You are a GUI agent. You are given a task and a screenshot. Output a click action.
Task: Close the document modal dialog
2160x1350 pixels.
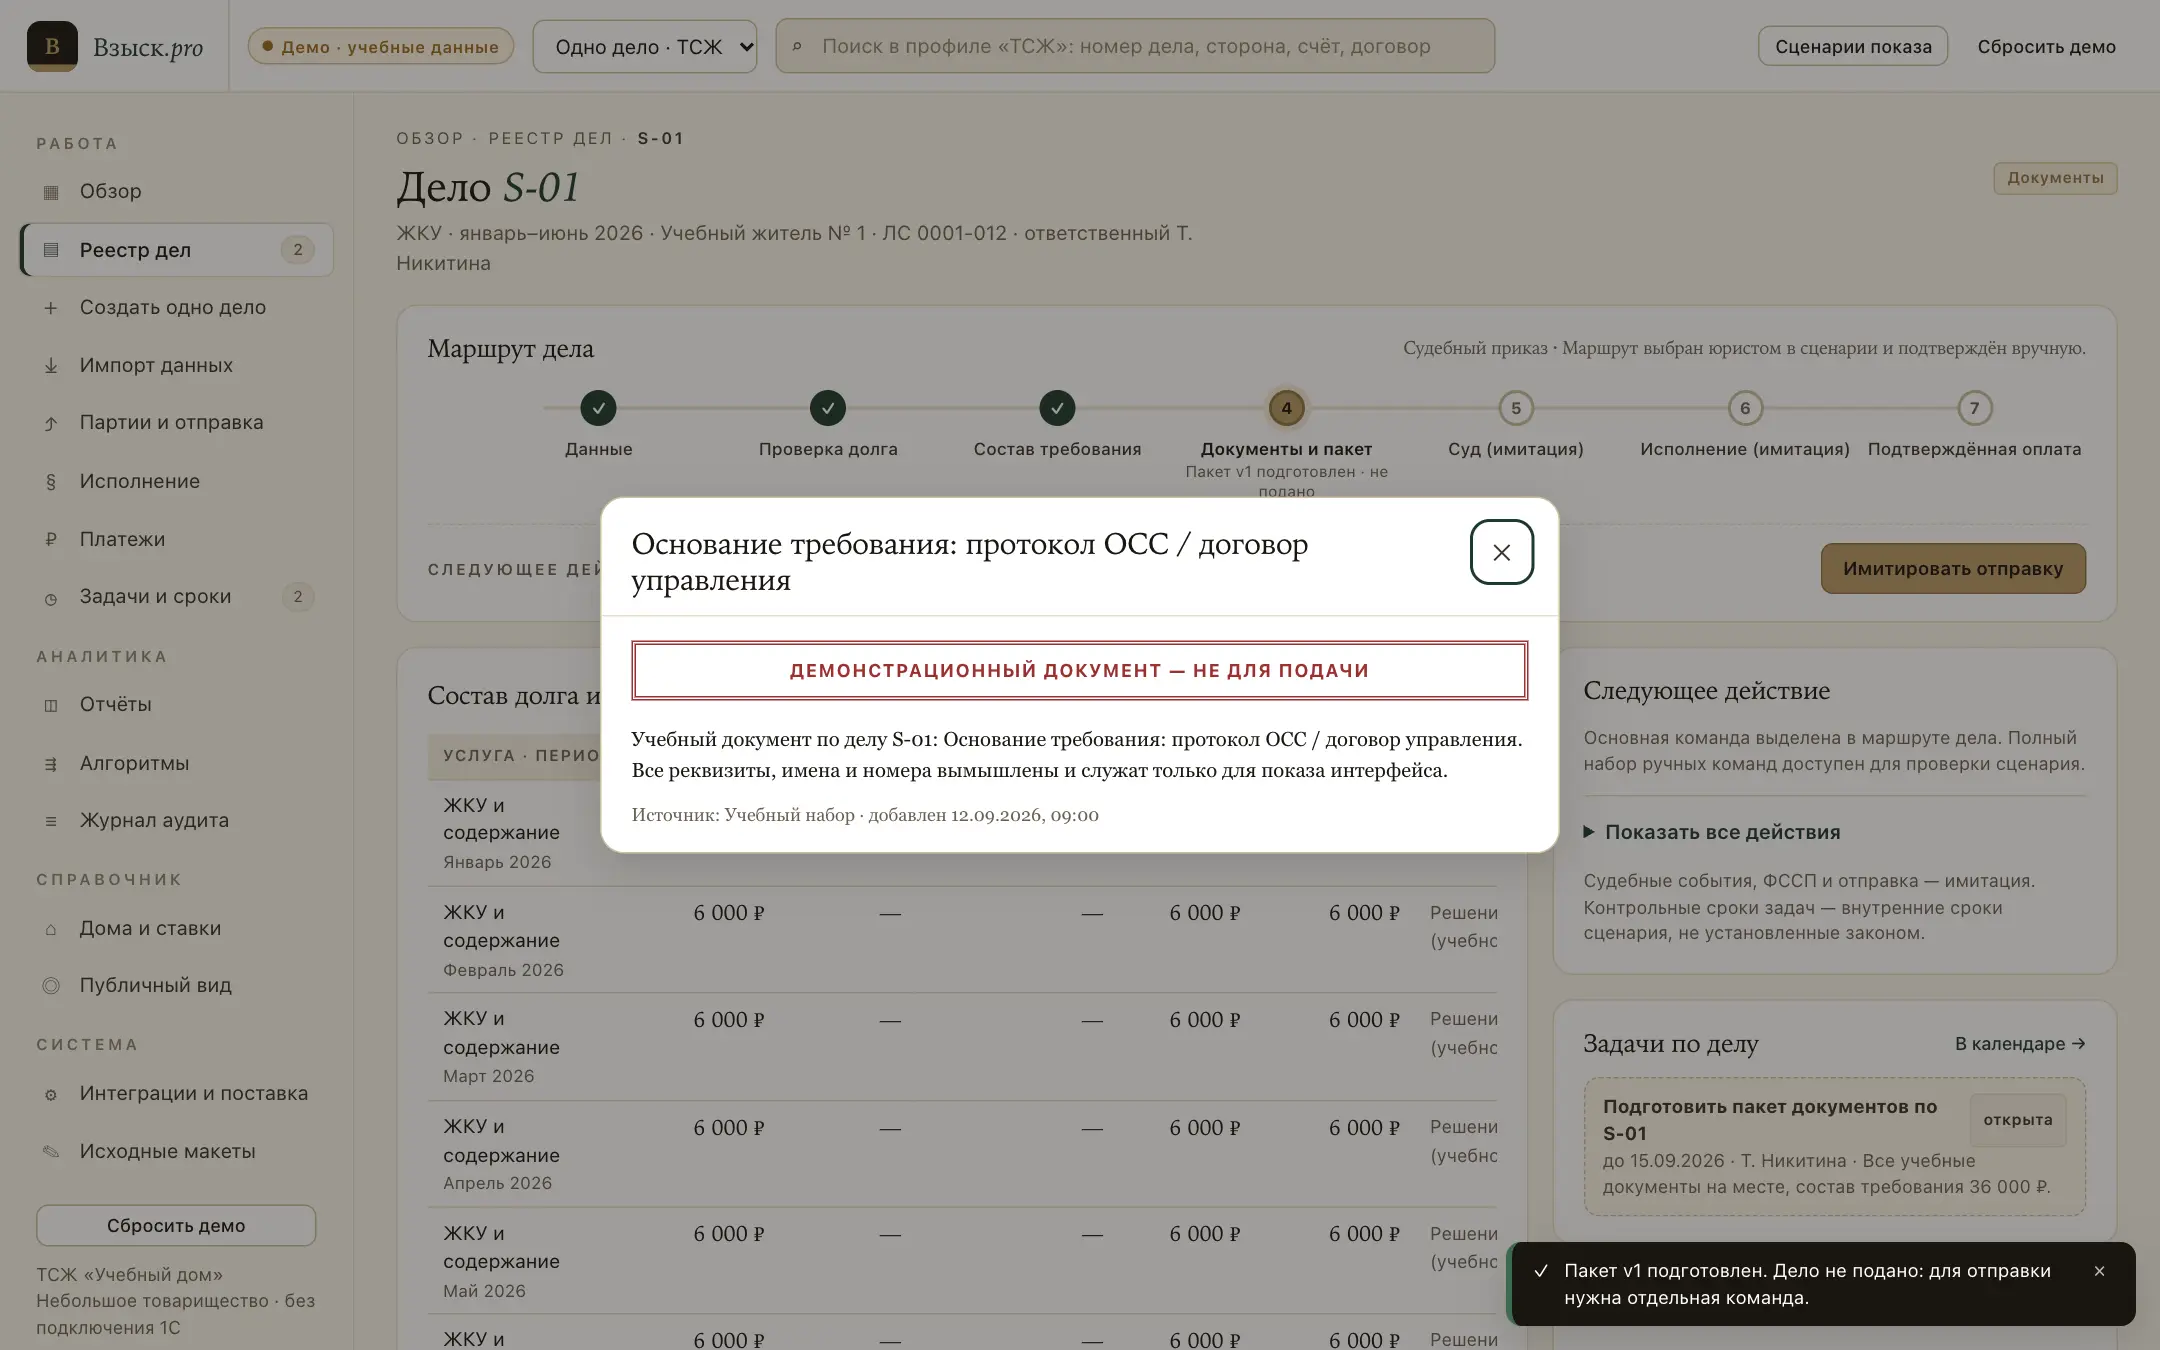point(1501,552)
